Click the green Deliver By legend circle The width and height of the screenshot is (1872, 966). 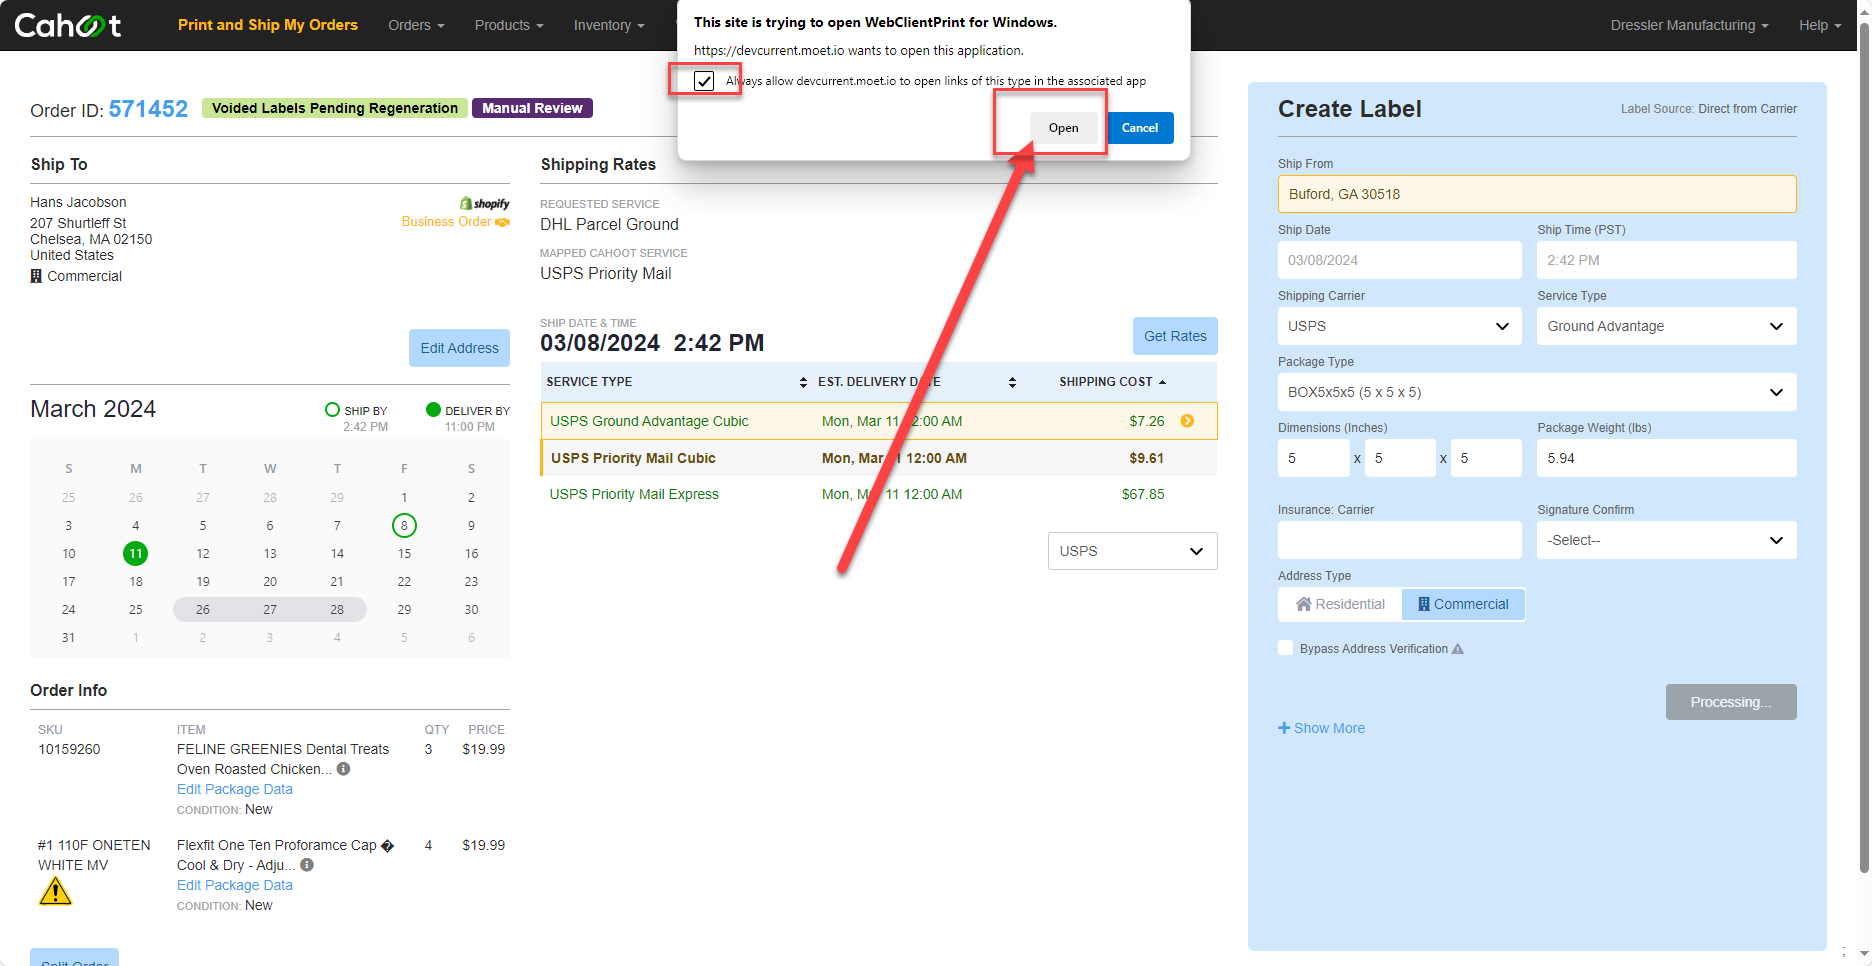tap(433, 410)
